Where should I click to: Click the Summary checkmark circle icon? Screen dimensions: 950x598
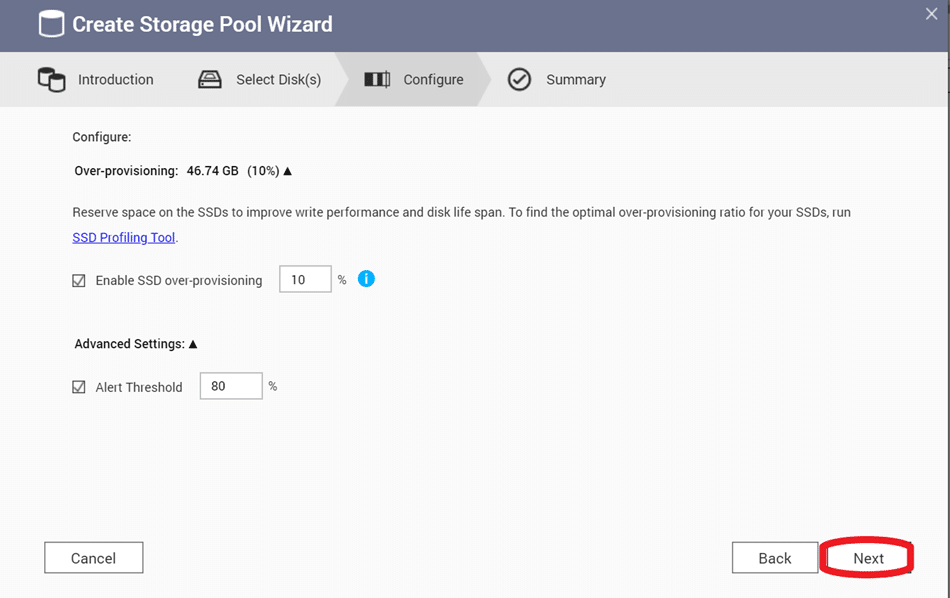519,79
